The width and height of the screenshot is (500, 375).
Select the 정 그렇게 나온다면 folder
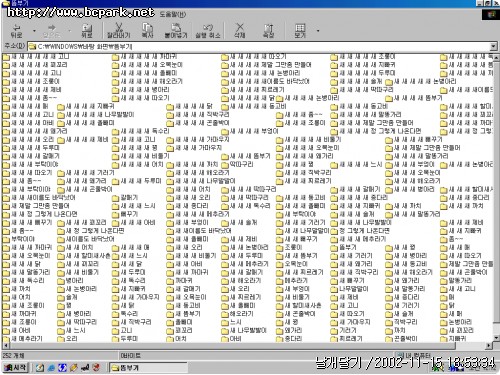coord(360,231)
